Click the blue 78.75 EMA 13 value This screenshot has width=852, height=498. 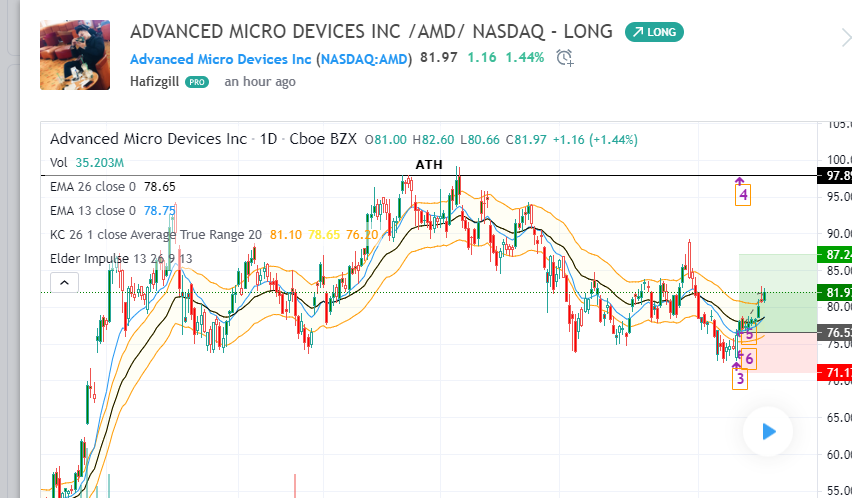click(x=160, y=211)
